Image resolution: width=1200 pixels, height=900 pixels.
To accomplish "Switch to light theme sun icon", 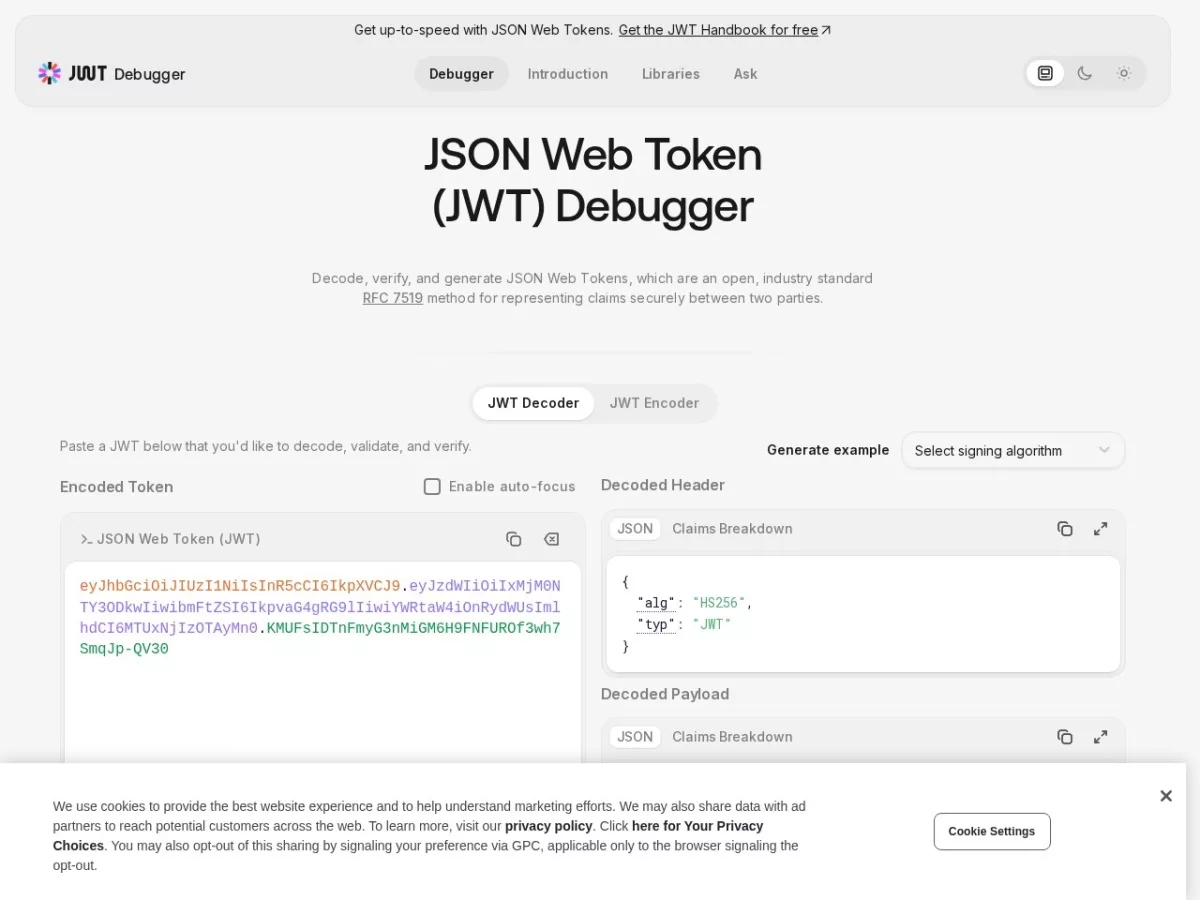I will [1124, 73].
